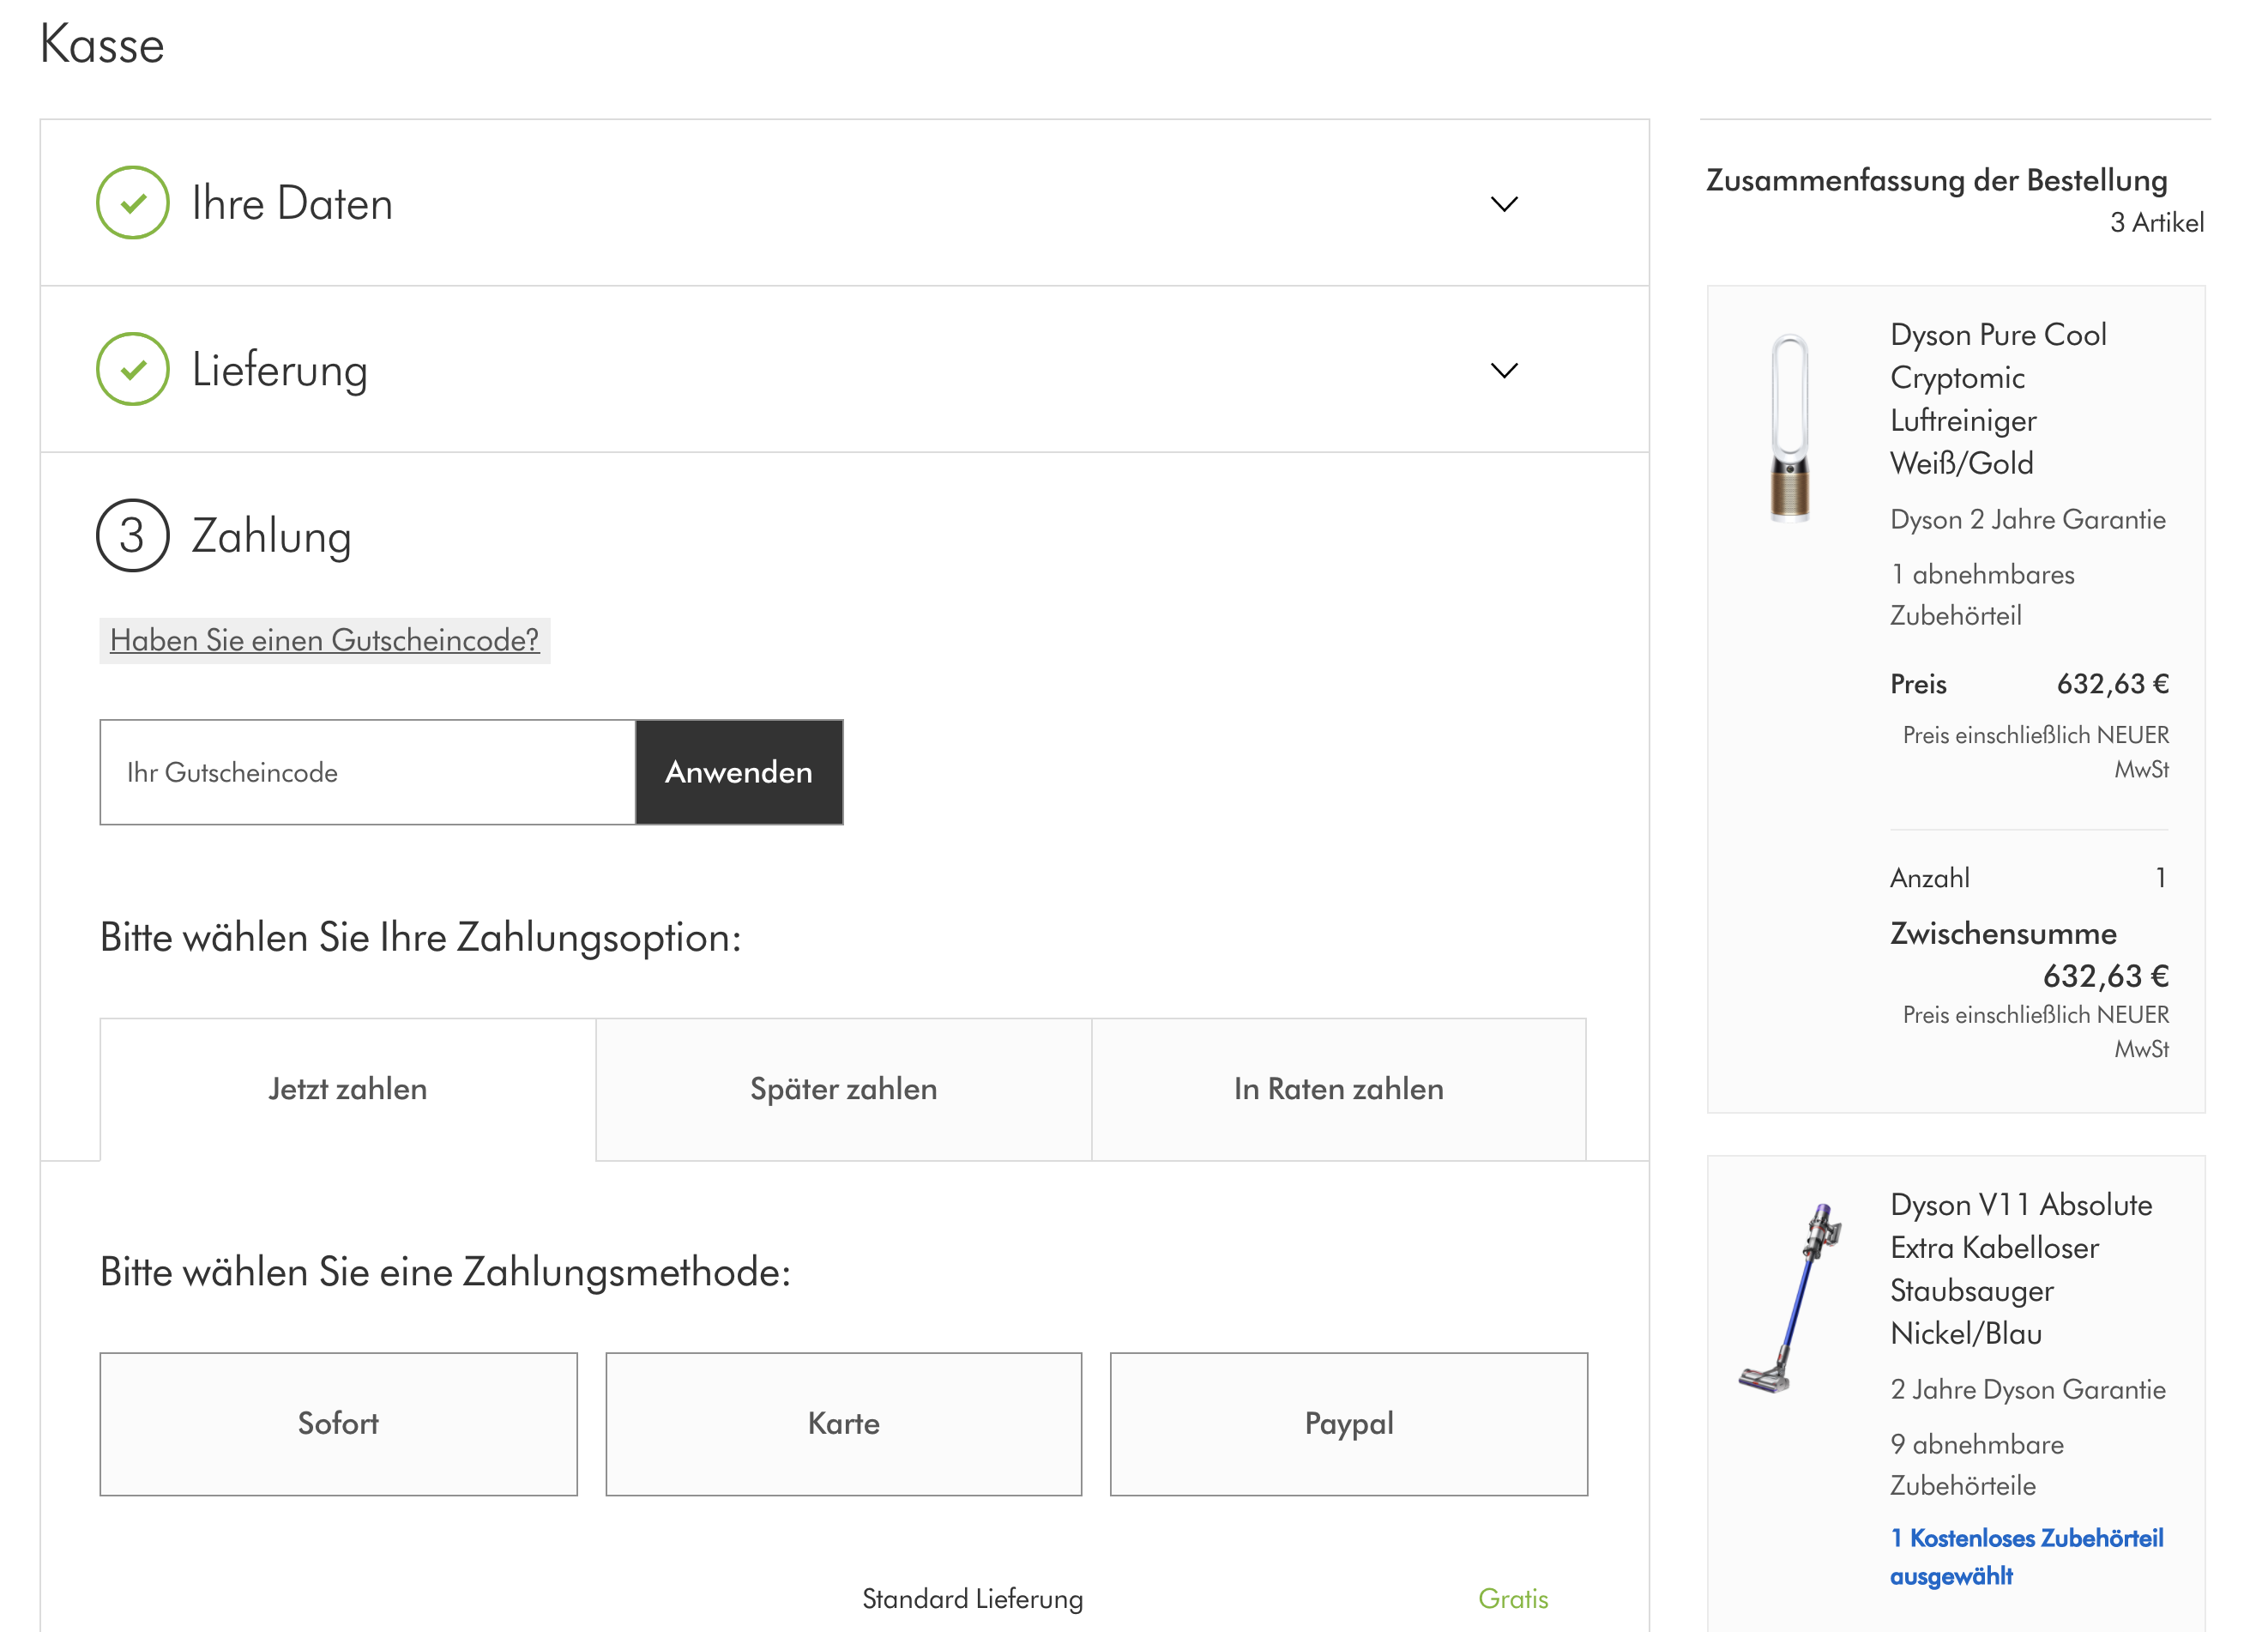Click the 1 Kostenloses Zubehörteil ausgewählt link
This screenshot has width=2268, height=1632.
click(x=2026, y=1558)
